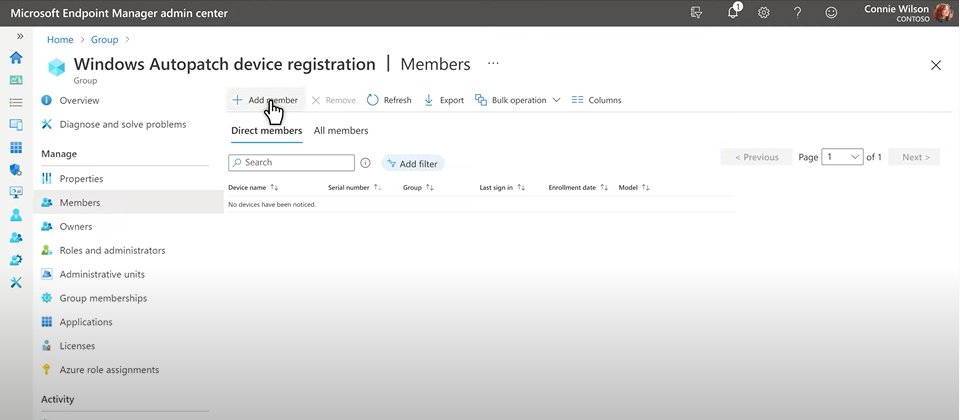This screenshot has width=960, height=420.
Task: Open notifications bell icon
Action: pyautogui.click(x=733, y=12)
